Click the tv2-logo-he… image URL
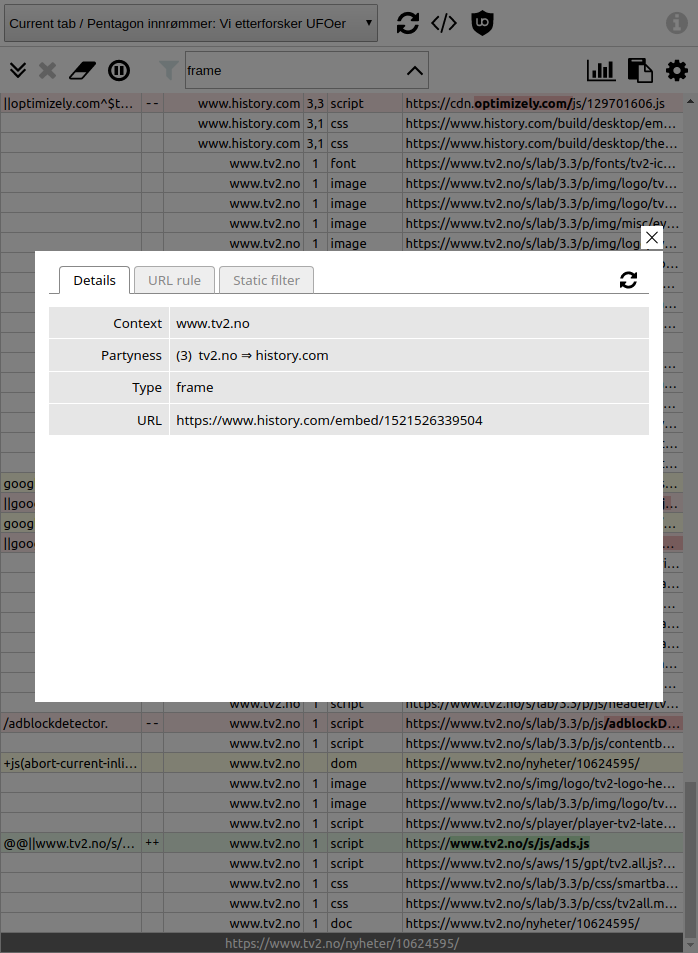698x953 pixels. 542,783
